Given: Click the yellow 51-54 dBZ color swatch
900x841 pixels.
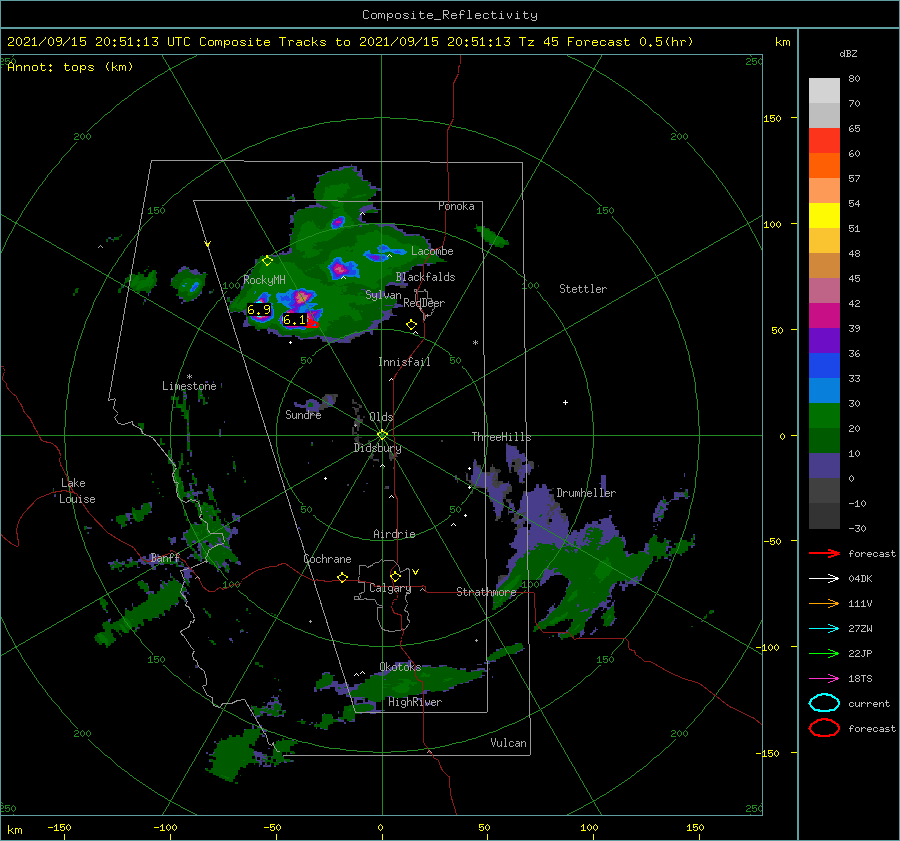Looking at the screenshot, I should 824,215.
